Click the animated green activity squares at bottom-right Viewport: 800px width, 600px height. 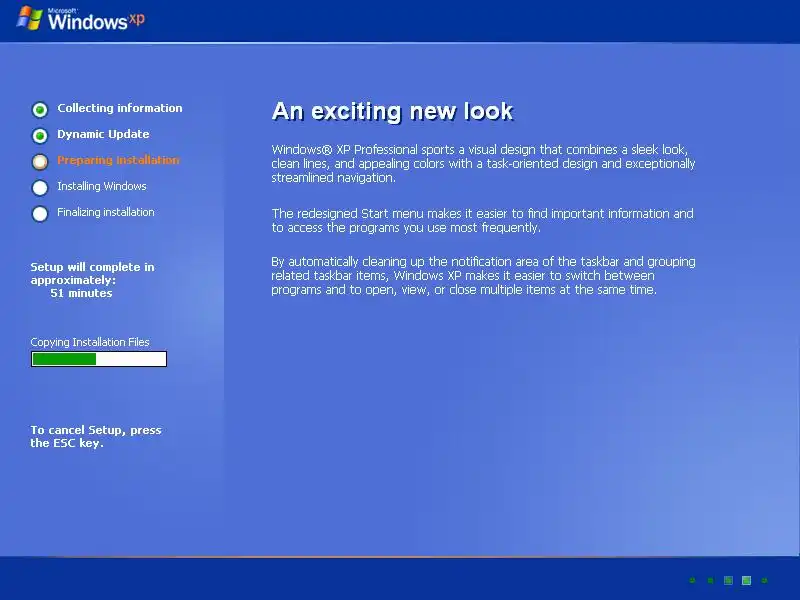point(729,580)
